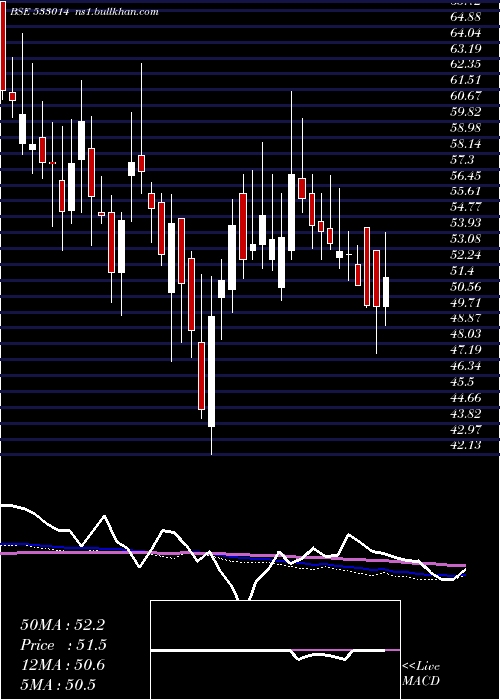Select the 42.97 price axis label
Screen dimensions: 500x700
pos(466,429)
